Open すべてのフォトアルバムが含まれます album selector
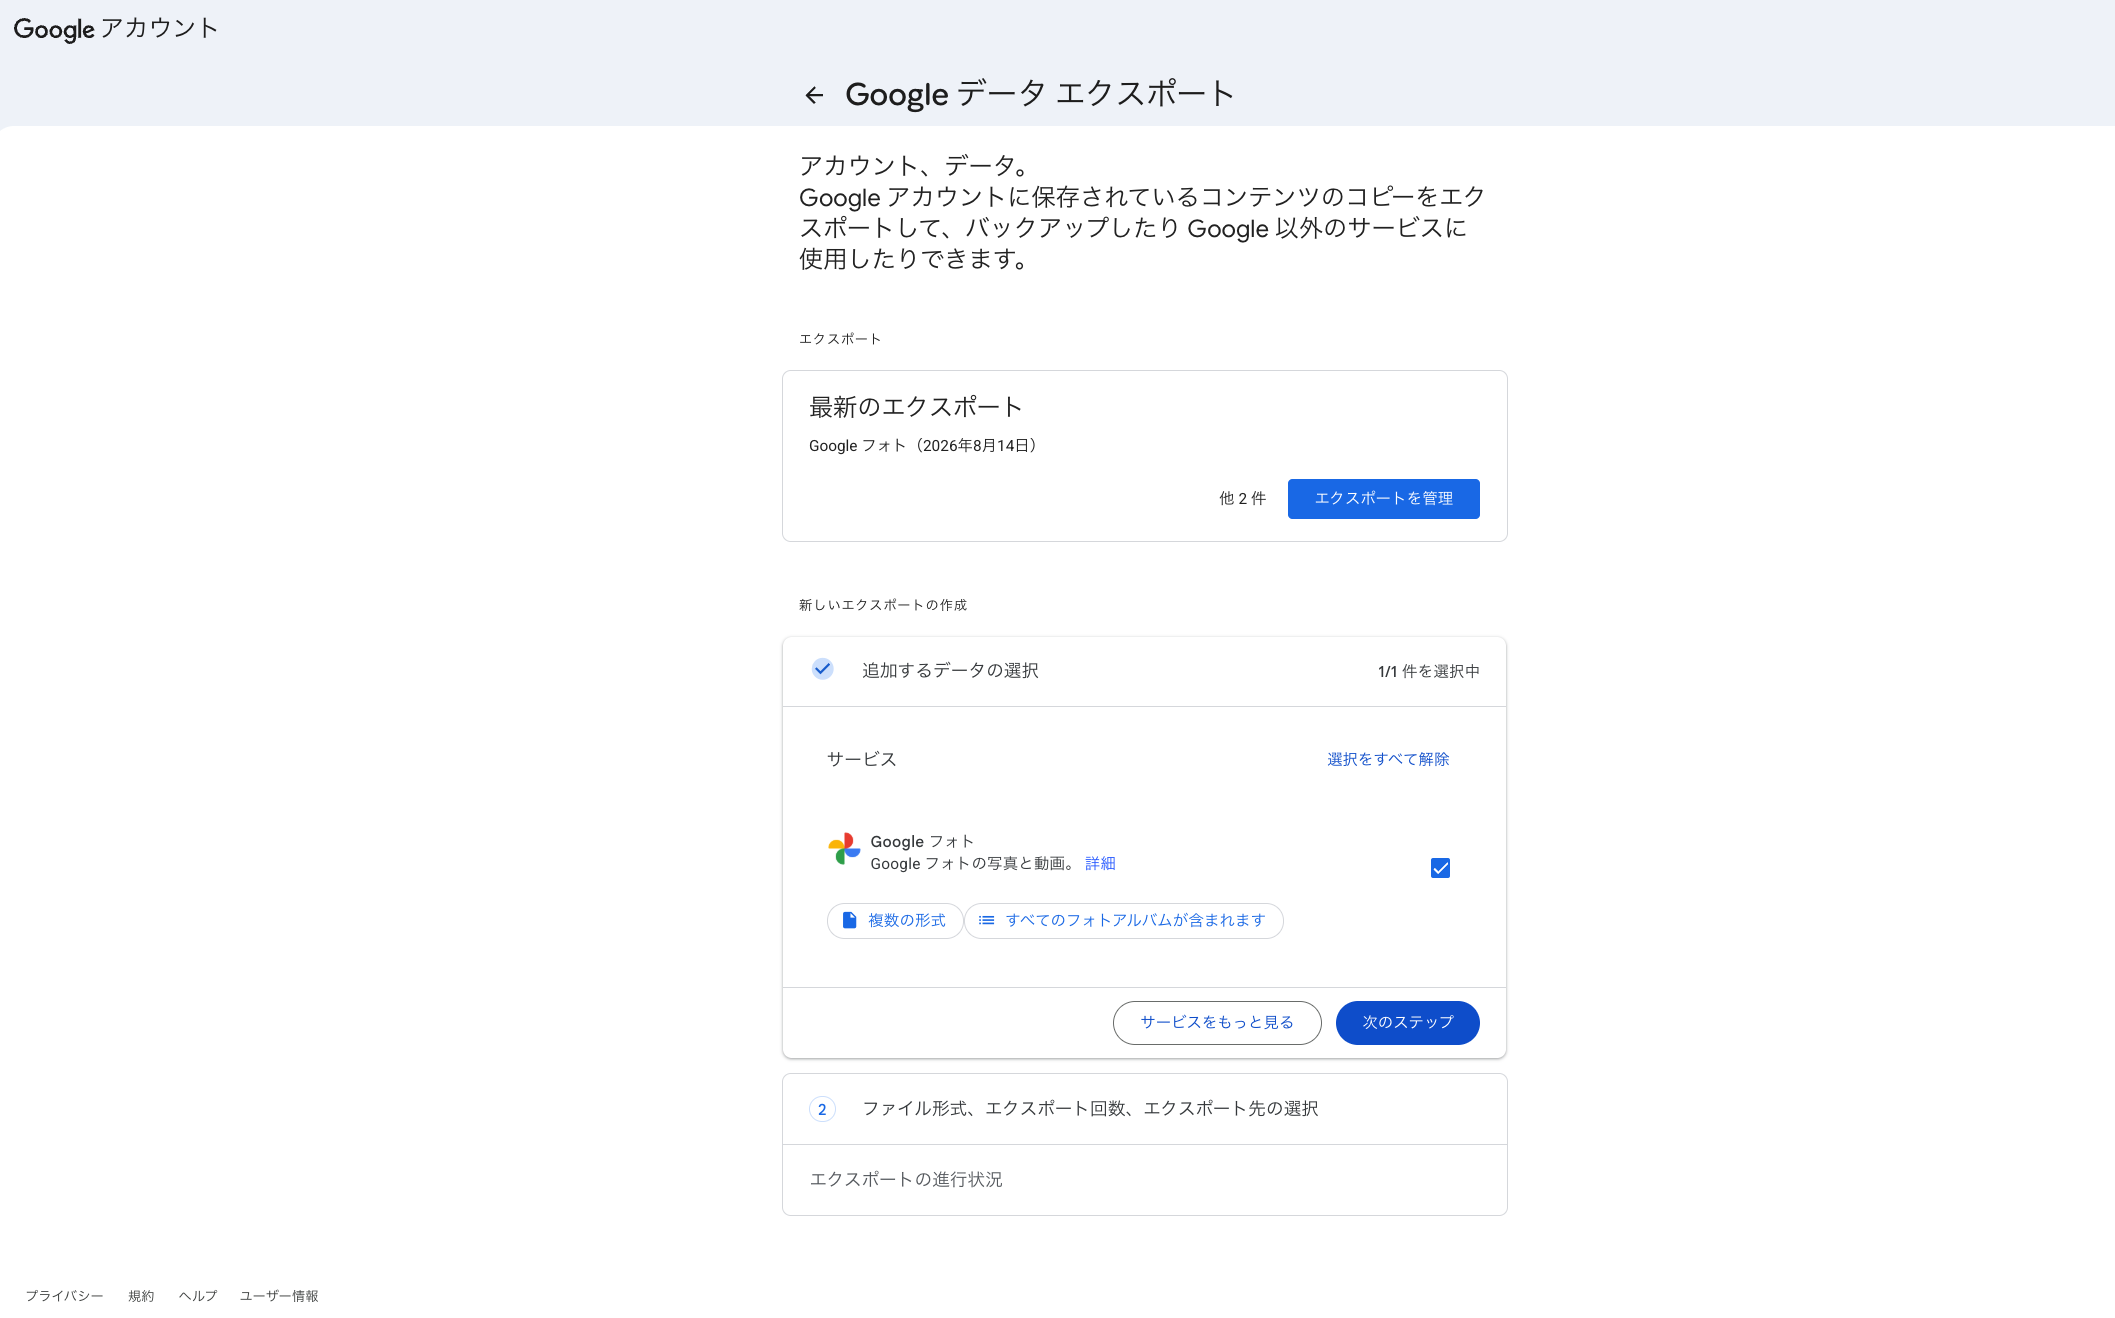This screenshot has height=1318, width=2115. (1124, 921)
